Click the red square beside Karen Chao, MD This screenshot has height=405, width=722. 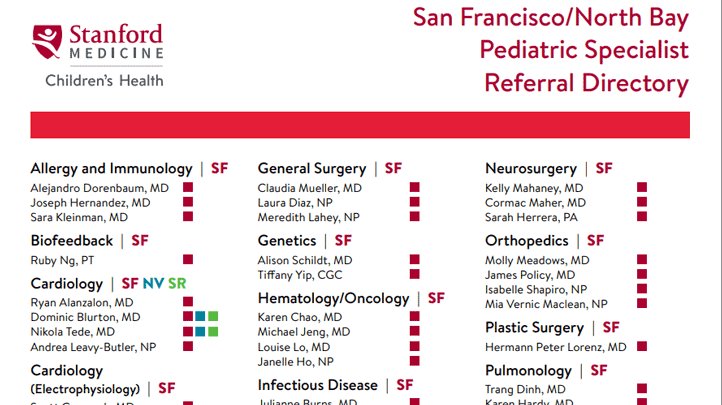click(x=414, y=317)
